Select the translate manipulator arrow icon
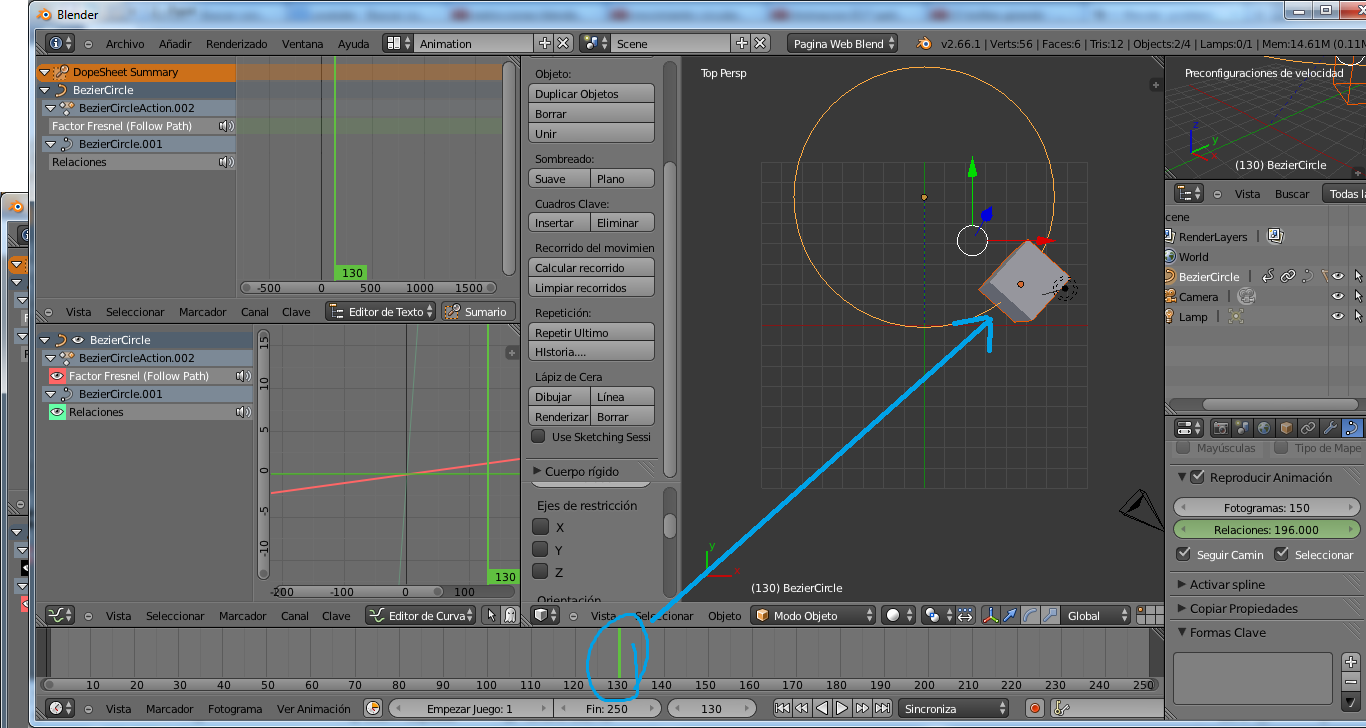Screen dimensions: 1366x728 (x=1011, y=616)
